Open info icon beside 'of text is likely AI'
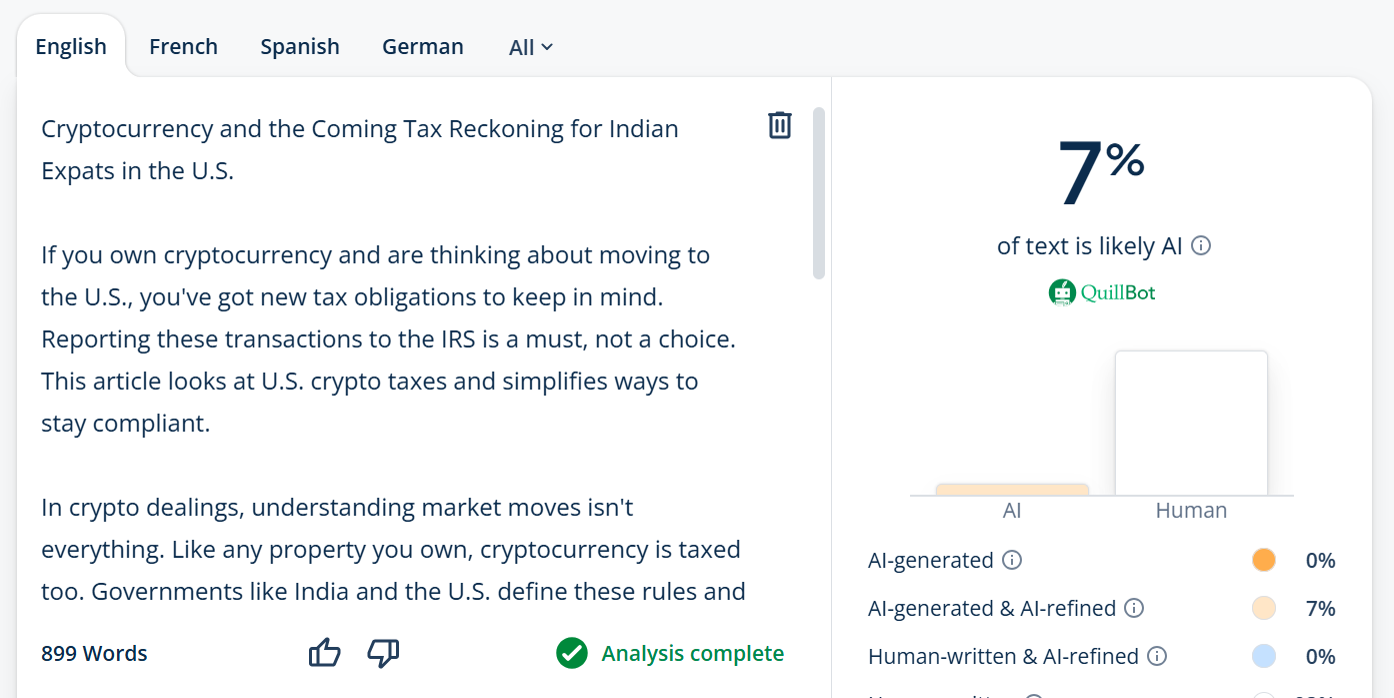 (1202, 245)
